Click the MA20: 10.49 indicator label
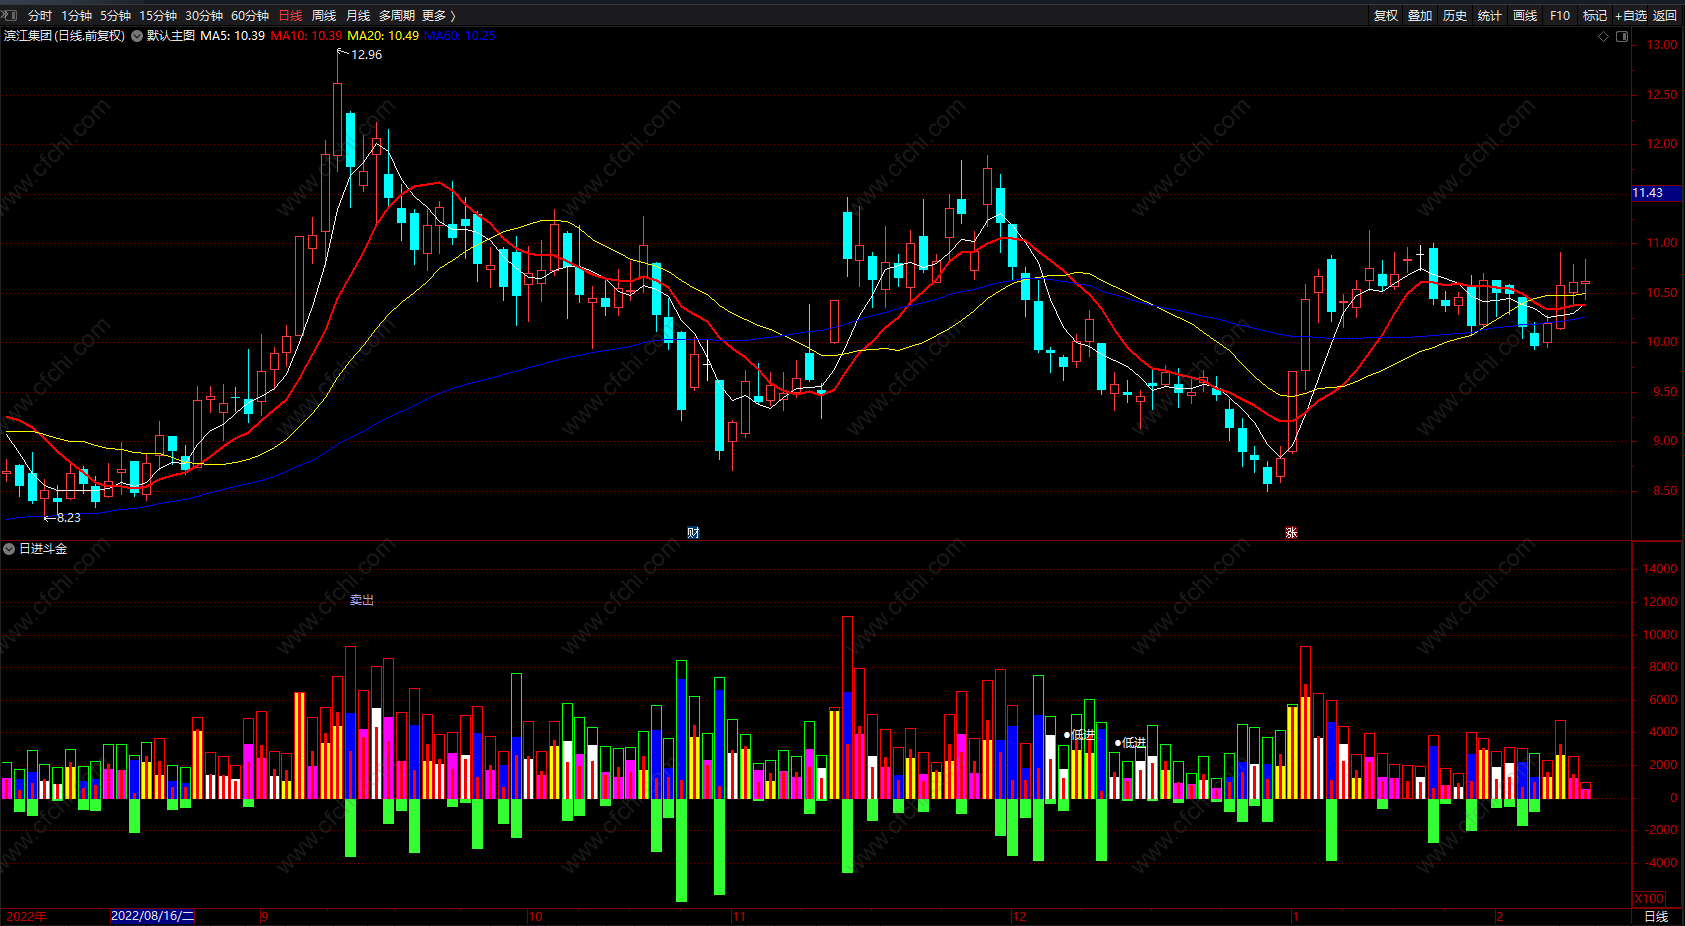 (383, 36)
